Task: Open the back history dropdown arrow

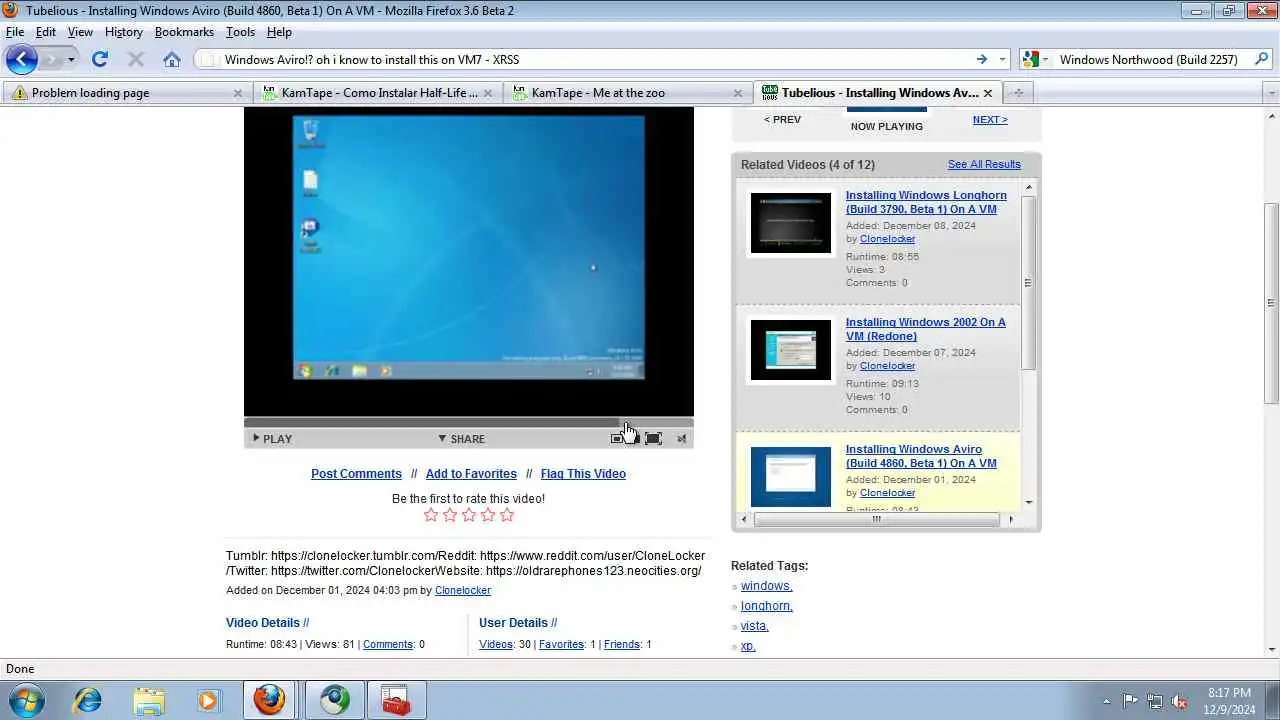Action: pyautogui.click(x=71, y=59)
